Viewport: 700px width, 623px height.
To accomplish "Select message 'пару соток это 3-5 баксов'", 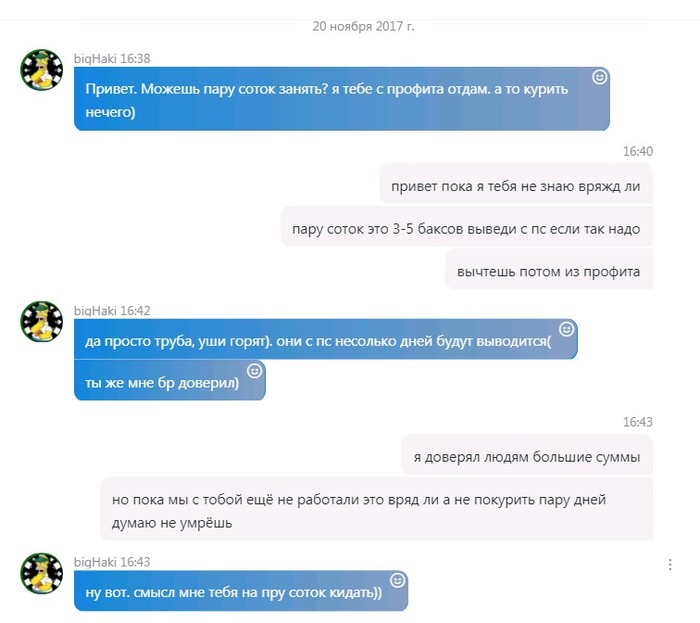I will [467, 229].
